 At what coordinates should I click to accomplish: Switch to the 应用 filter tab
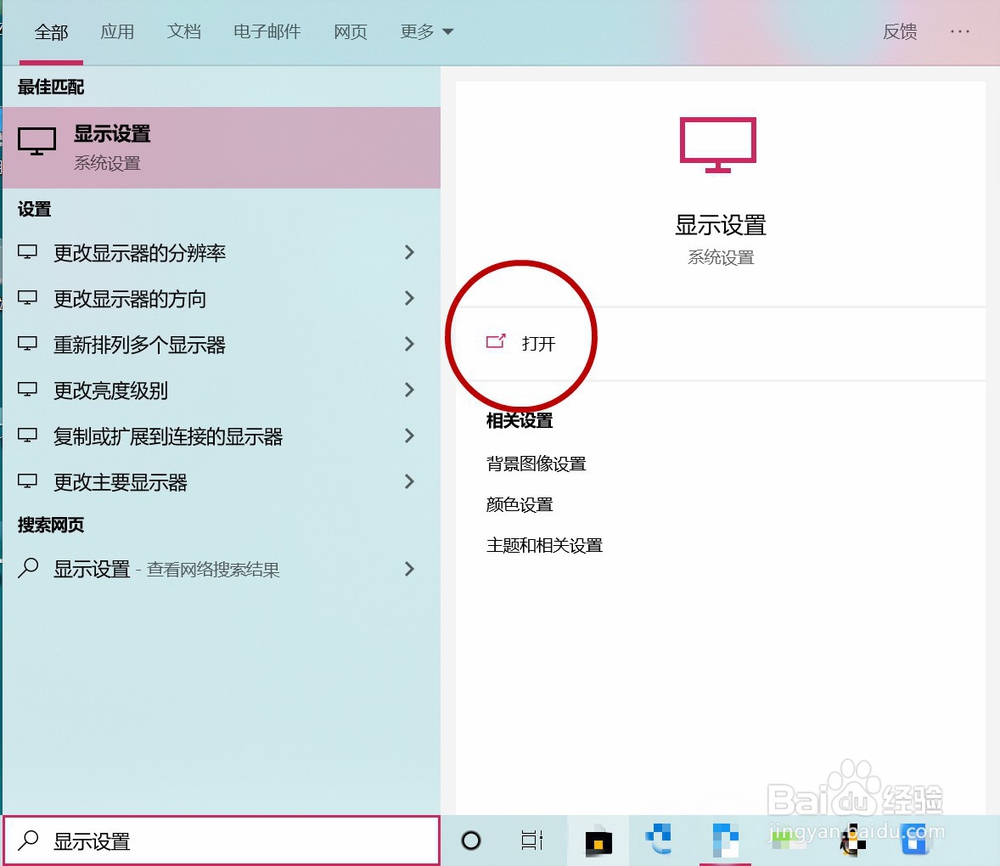click(118, 31)
